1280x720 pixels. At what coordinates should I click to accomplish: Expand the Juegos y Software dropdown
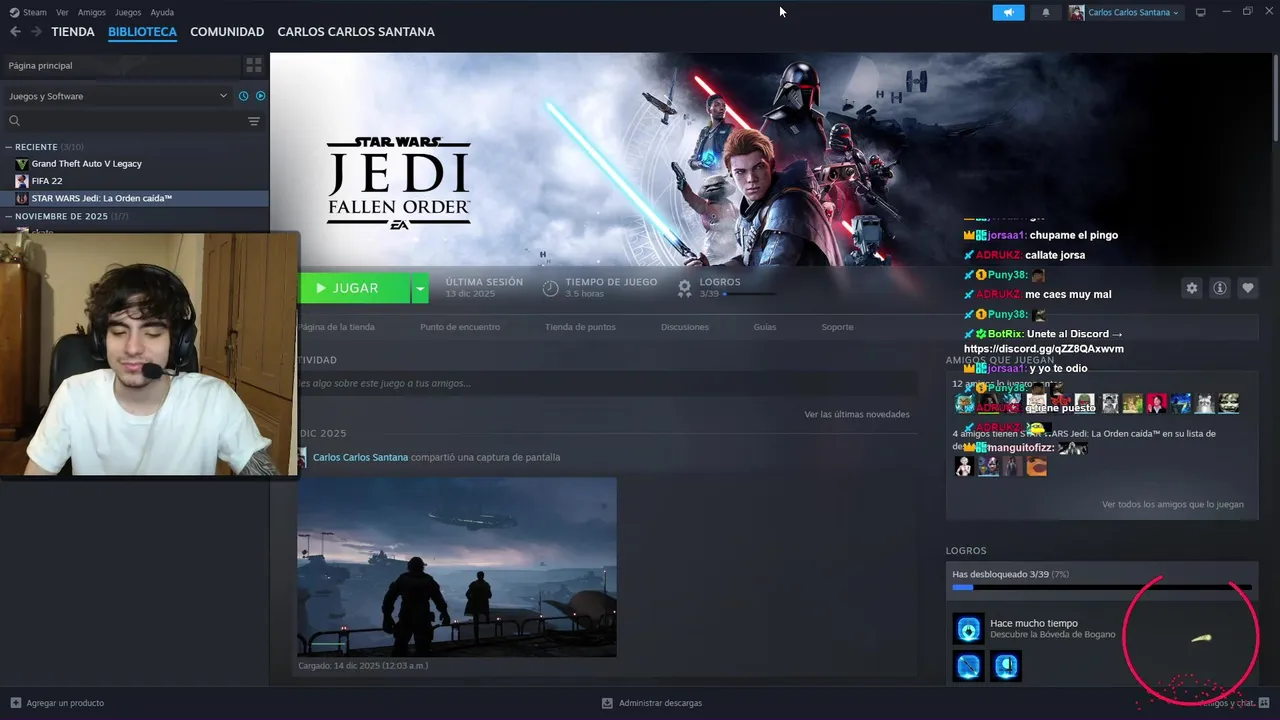(118, 96)
